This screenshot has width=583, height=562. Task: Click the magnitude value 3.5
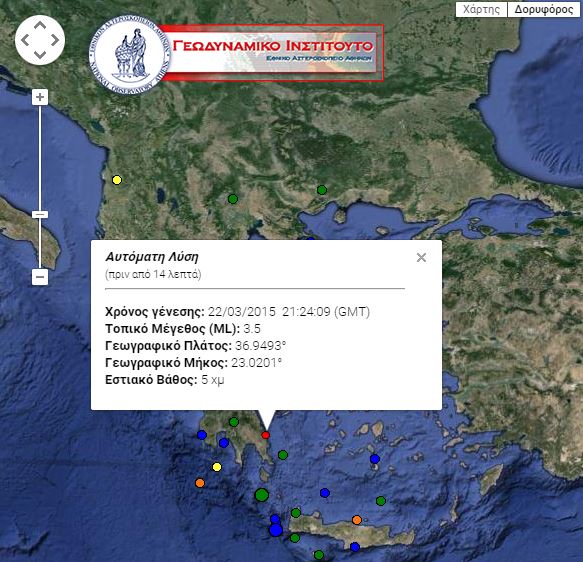click(252, 329)
